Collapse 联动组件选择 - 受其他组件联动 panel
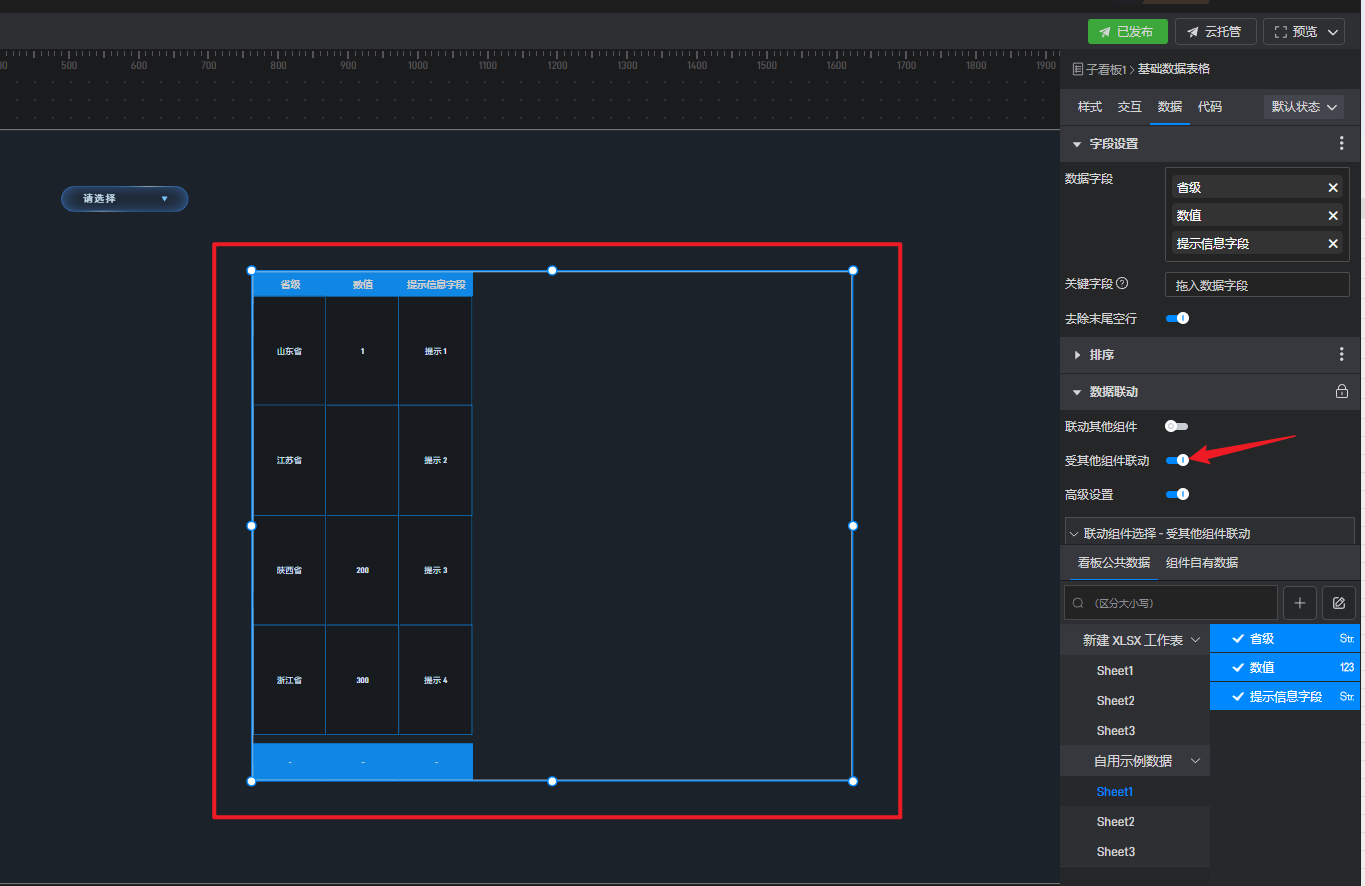The image size is (1365, 886). click(x=1074, y=535)
